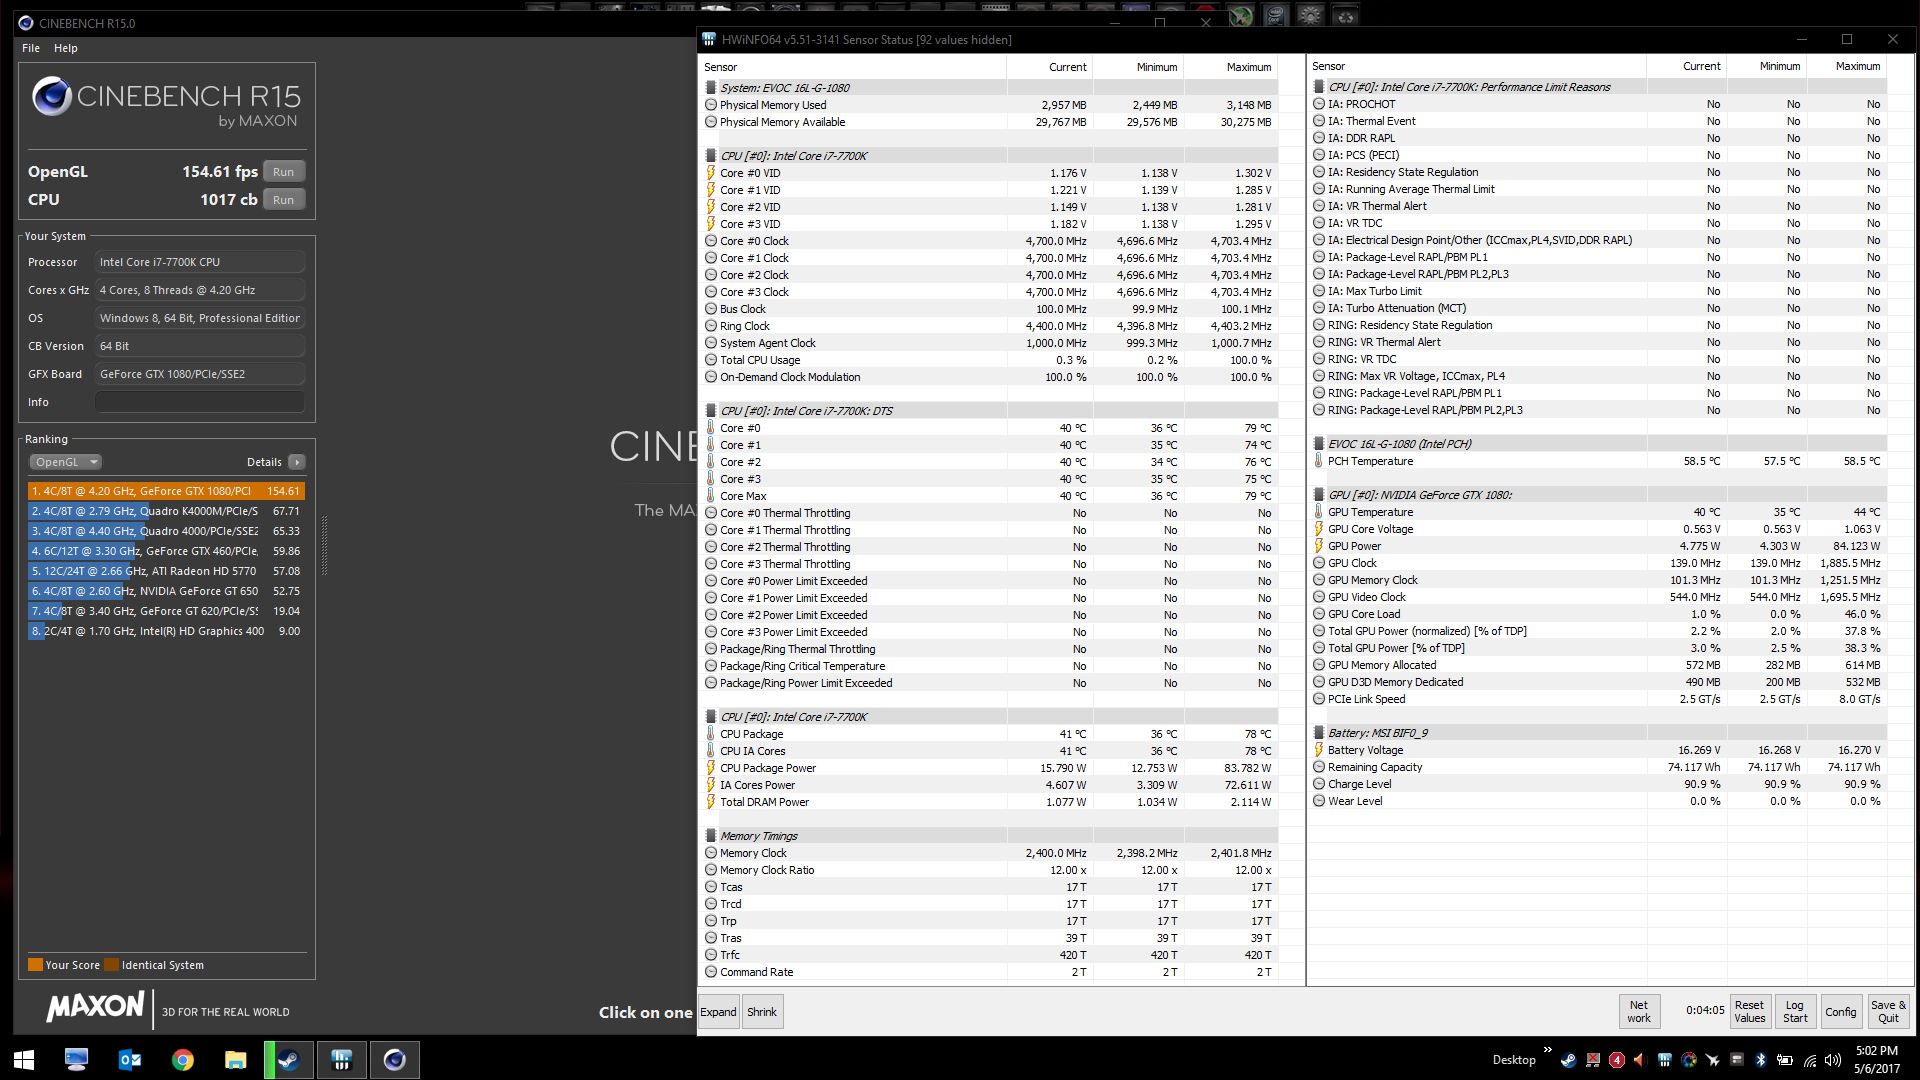Click the Windows Start button
1920x1080 pixels.
click(x=24, y=1059)
